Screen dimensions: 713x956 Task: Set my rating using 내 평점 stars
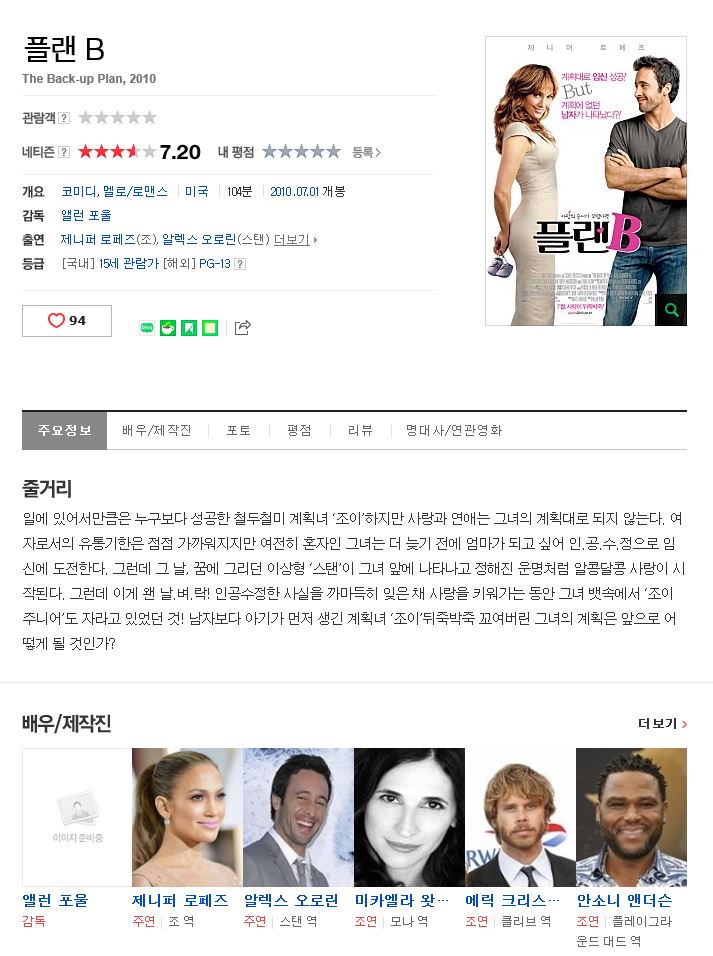301,152
